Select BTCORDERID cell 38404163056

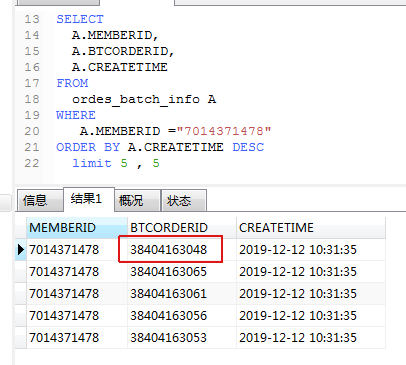[x=182, y=316]
